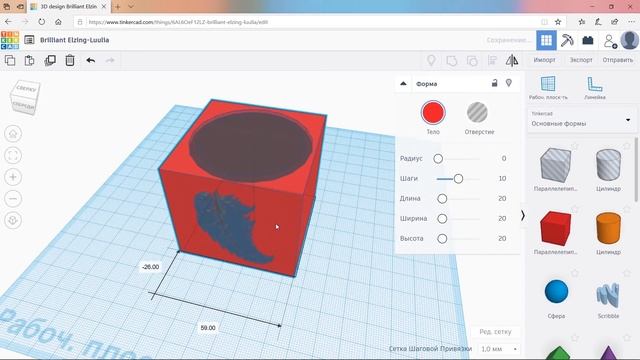Image resolution: width=640 pixels, height=360 pixels.
Task: Zoom out with the minus button
Action: coord(13,199)
